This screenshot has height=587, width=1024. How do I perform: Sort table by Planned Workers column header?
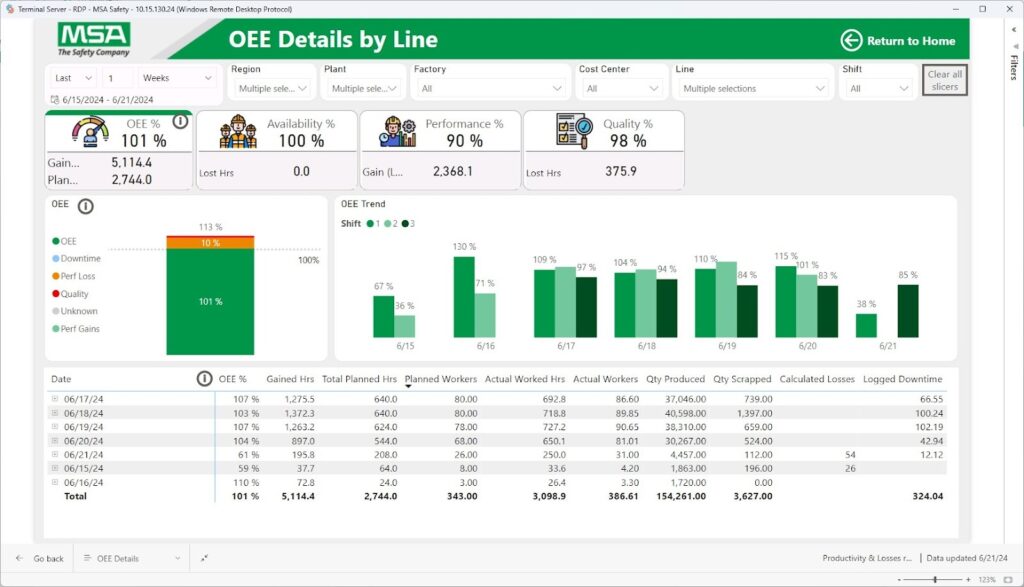(x=441, y=379)
